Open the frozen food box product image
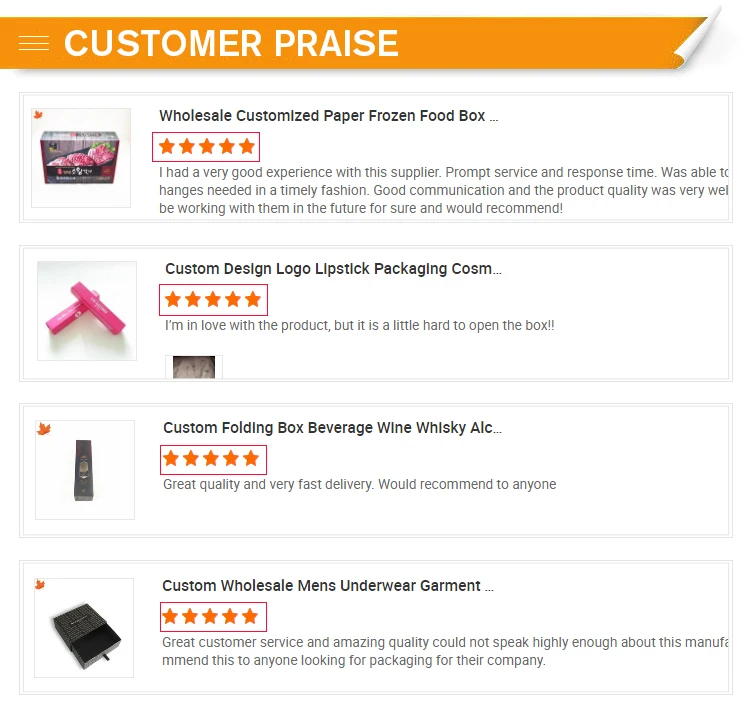This screenshot has width=750, height=712. coord(81,158)
